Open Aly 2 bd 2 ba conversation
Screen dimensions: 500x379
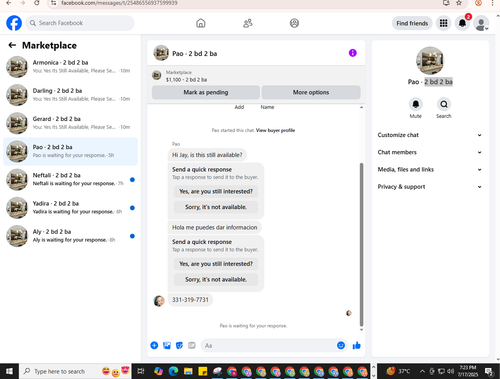click(70, 236)
